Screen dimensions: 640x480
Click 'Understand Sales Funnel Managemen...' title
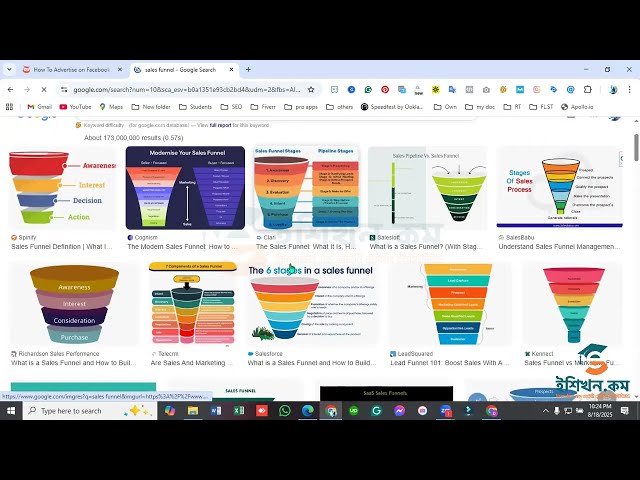point(559,247)
